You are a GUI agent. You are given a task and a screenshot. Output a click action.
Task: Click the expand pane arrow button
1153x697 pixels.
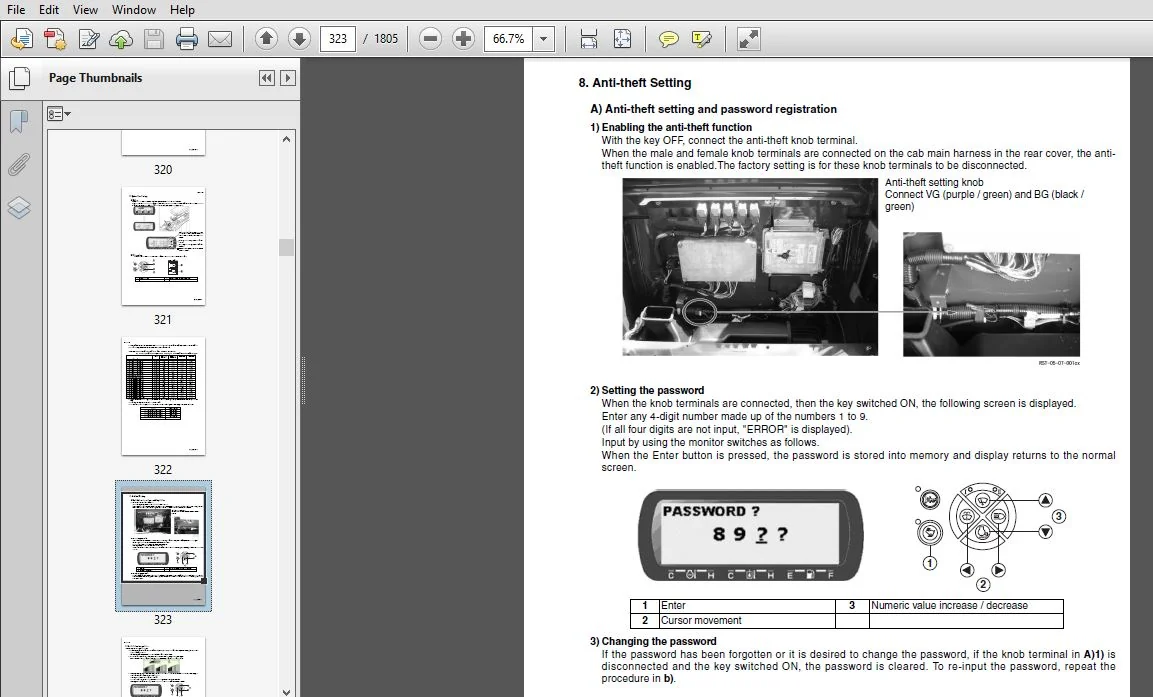click(x=288, y=78)
